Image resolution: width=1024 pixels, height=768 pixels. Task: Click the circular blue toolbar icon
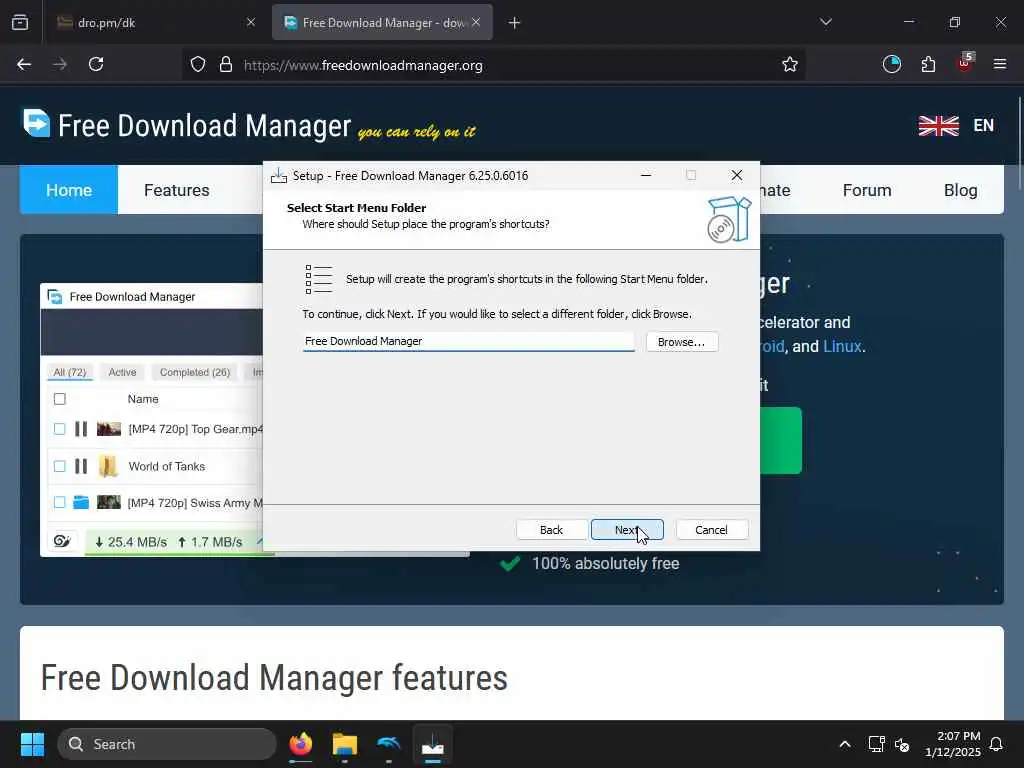coord(891,64)
